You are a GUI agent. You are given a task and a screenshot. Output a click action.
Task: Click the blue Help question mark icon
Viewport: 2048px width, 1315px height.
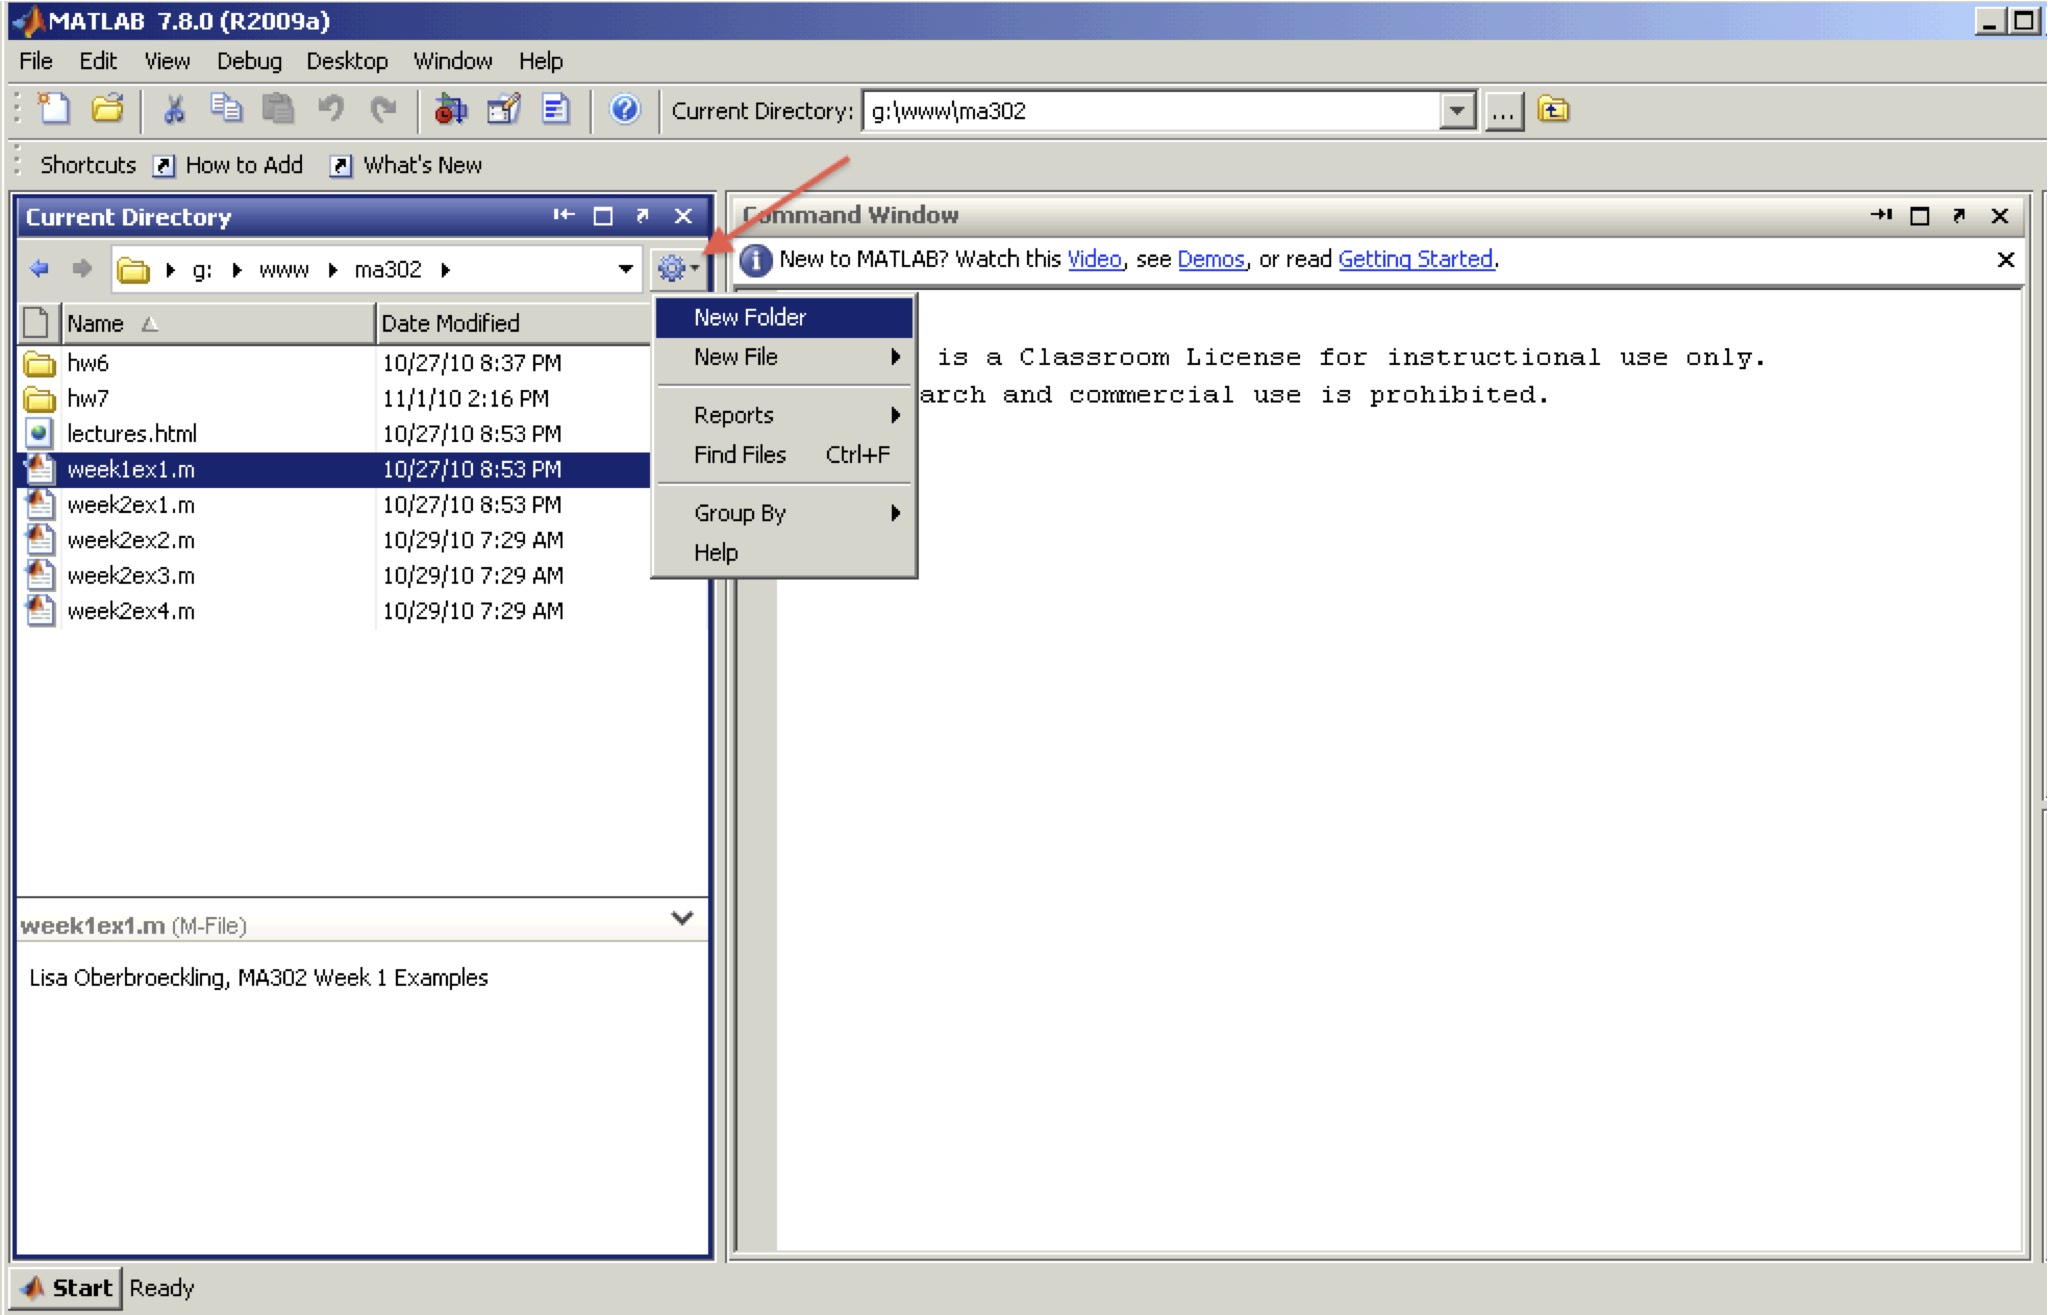point(625,109)
